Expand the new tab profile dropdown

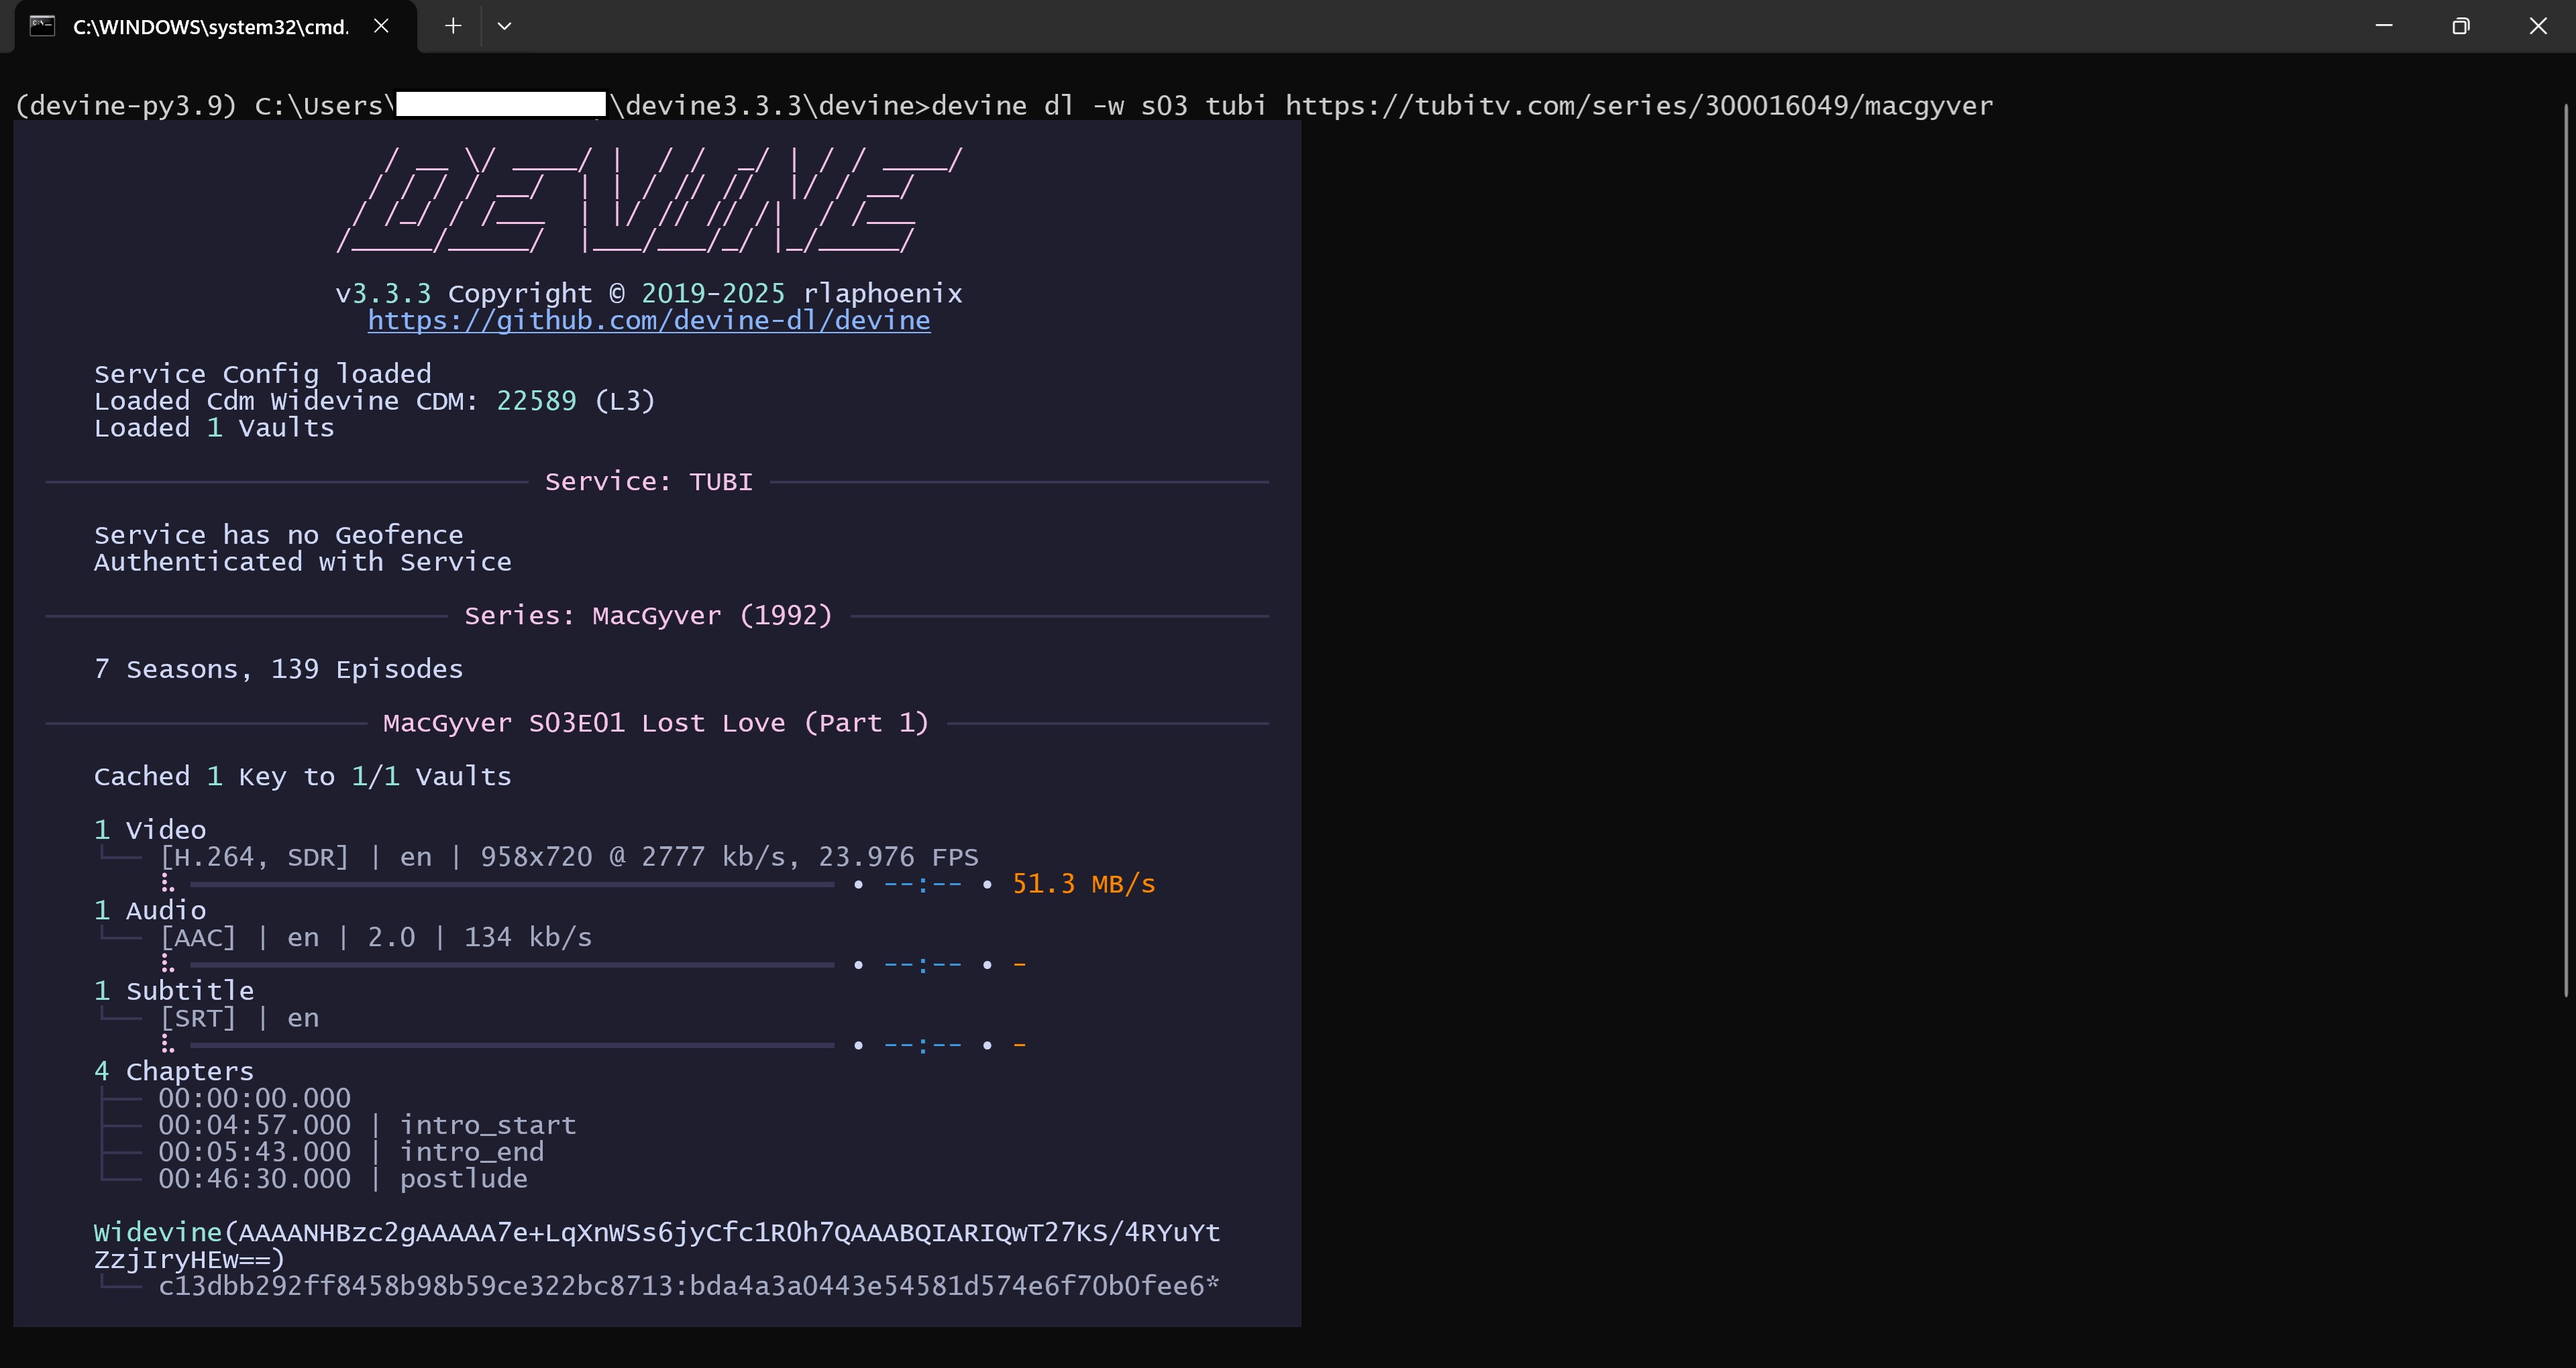(x=504, y=26)
